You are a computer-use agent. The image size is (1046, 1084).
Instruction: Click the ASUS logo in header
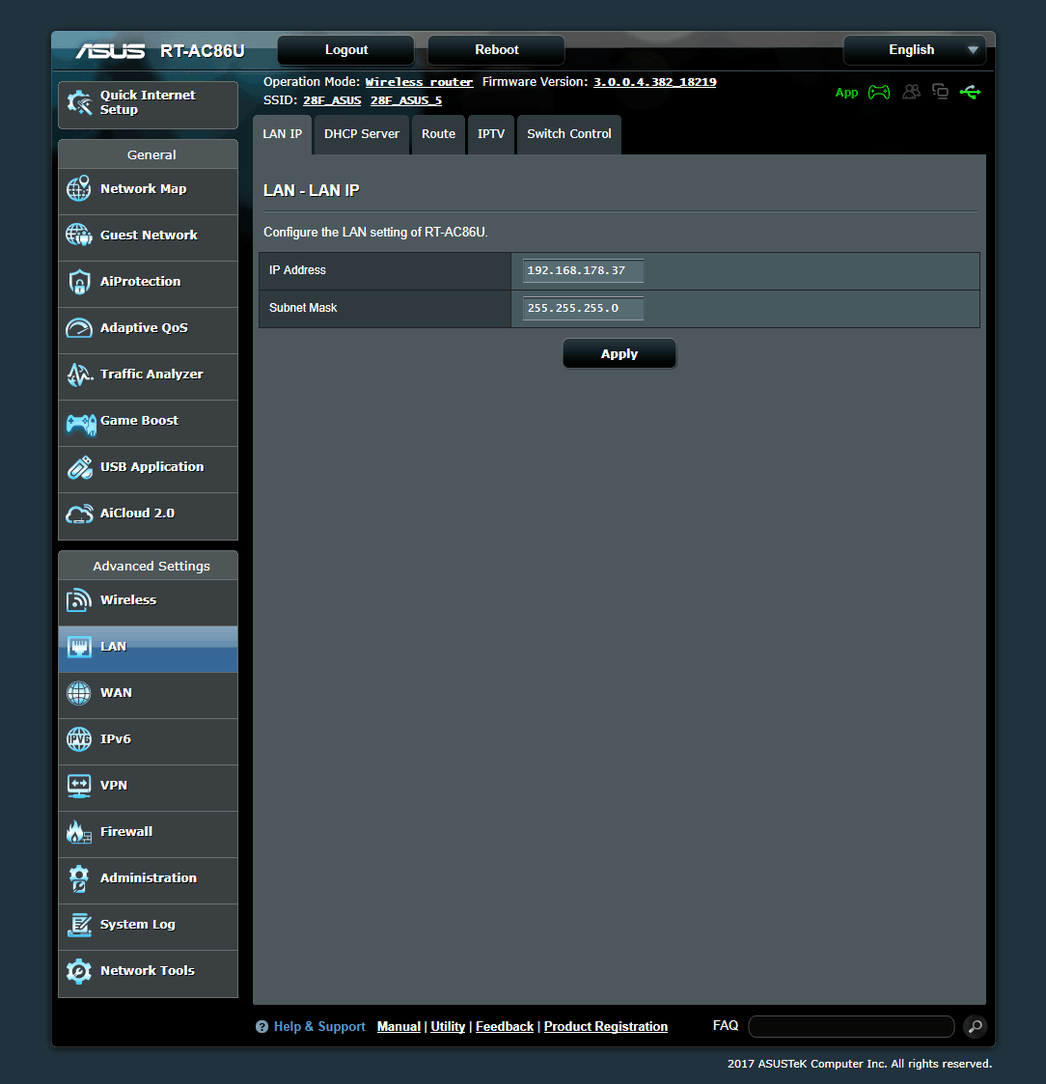click(x=111, y=51)
